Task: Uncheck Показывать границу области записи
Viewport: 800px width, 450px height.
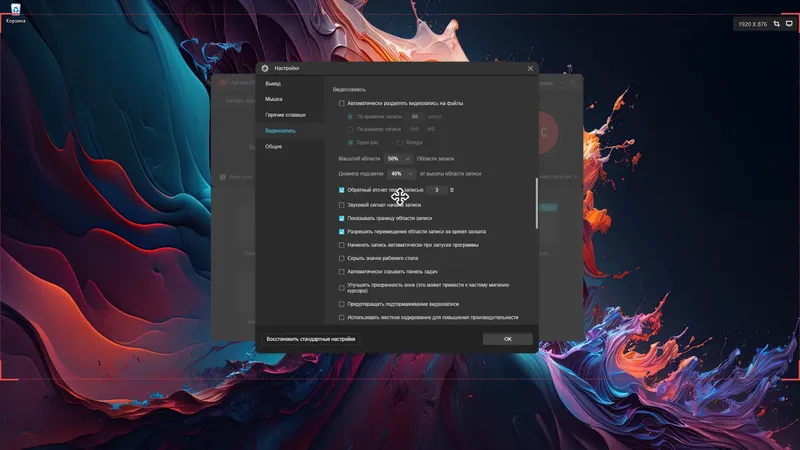Action: click(x=342, y=218)
